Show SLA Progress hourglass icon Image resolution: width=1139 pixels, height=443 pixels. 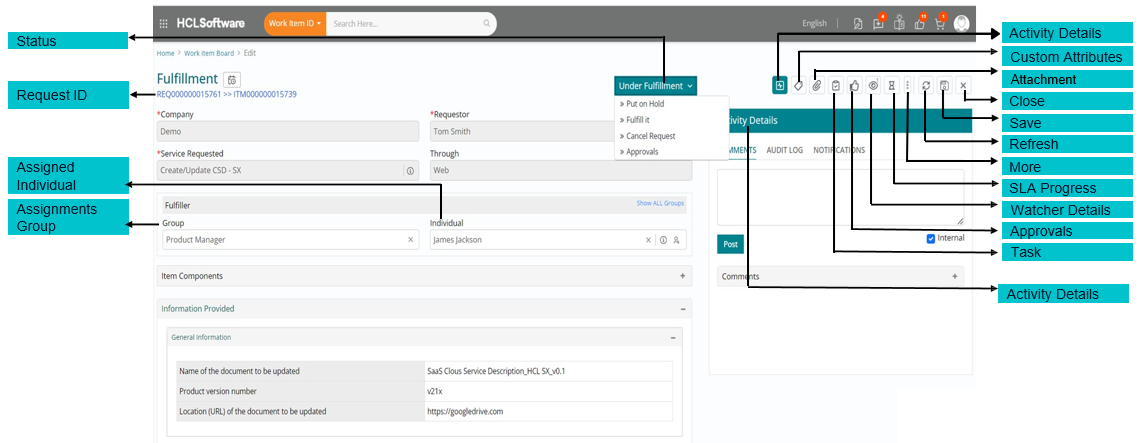pos(891,86)
